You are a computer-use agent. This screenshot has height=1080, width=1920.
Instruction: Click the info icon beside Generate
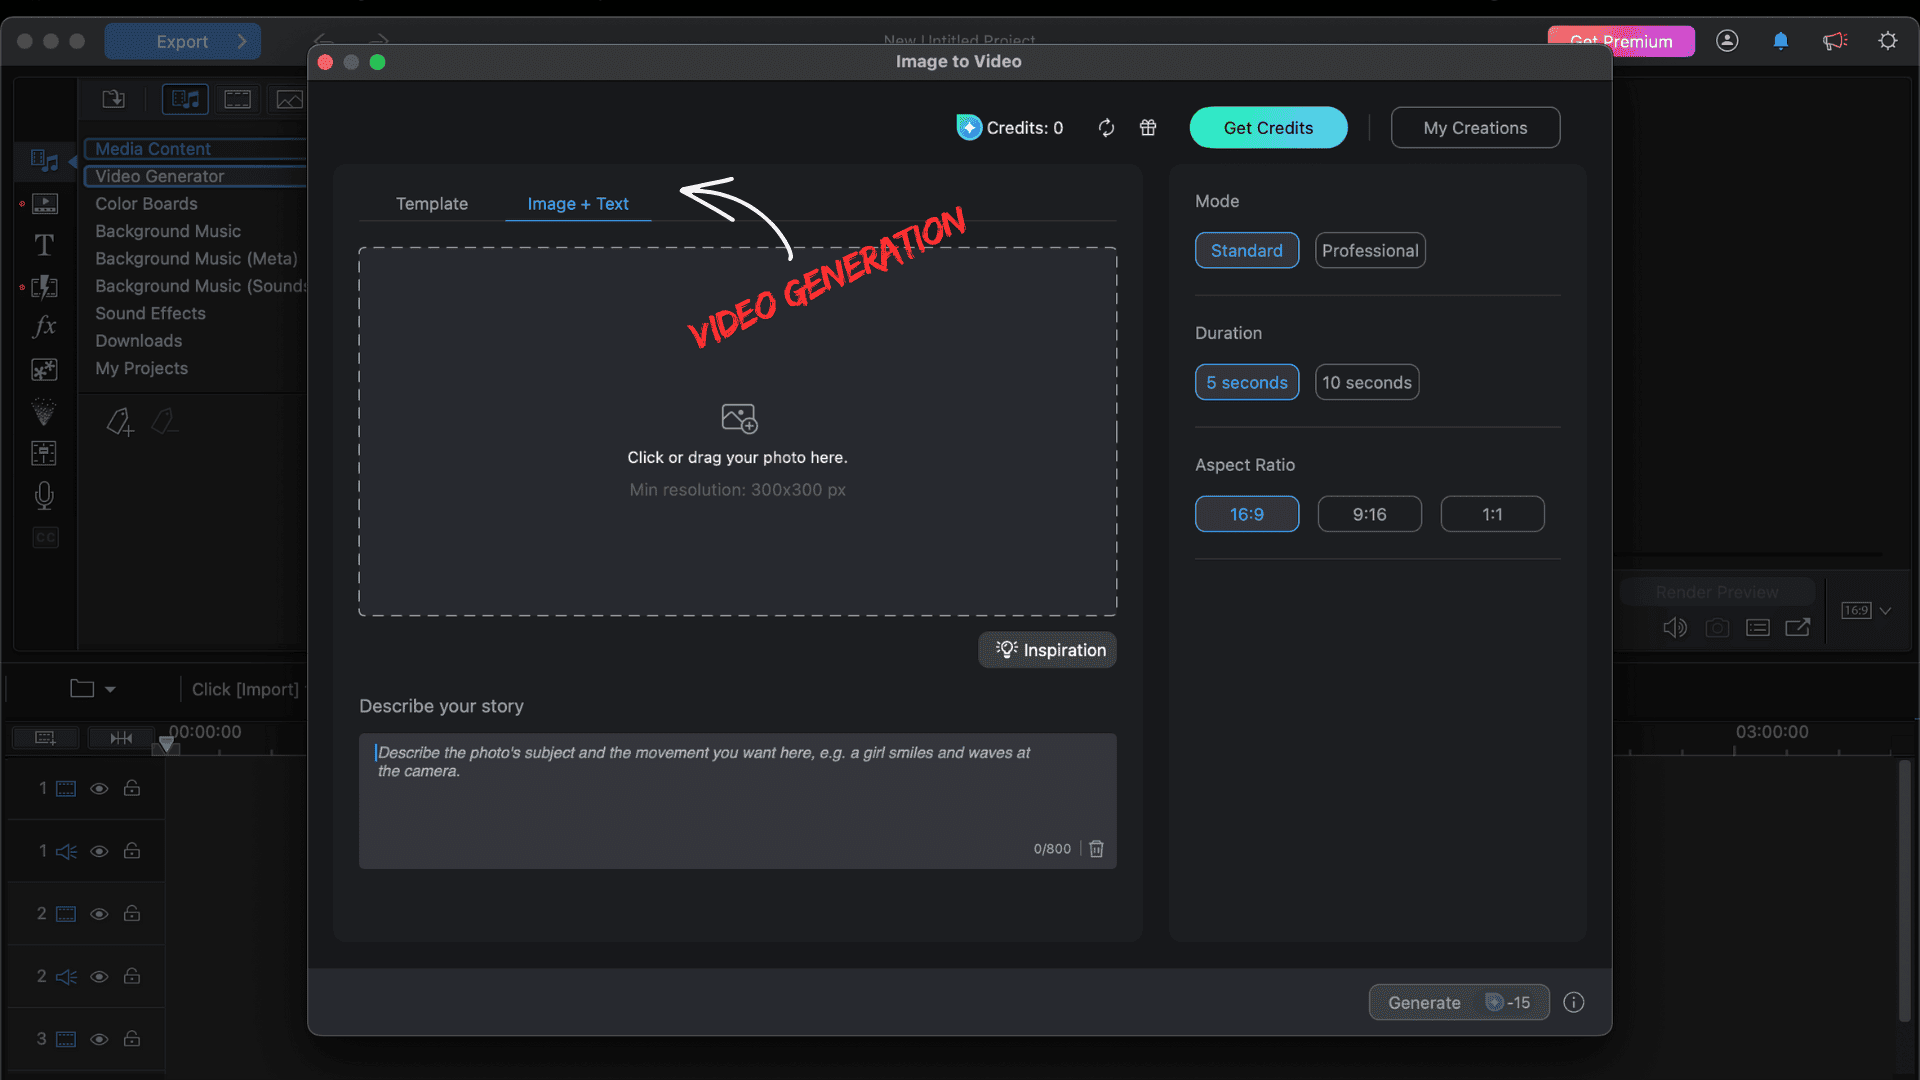[x=1574, y=1003]
